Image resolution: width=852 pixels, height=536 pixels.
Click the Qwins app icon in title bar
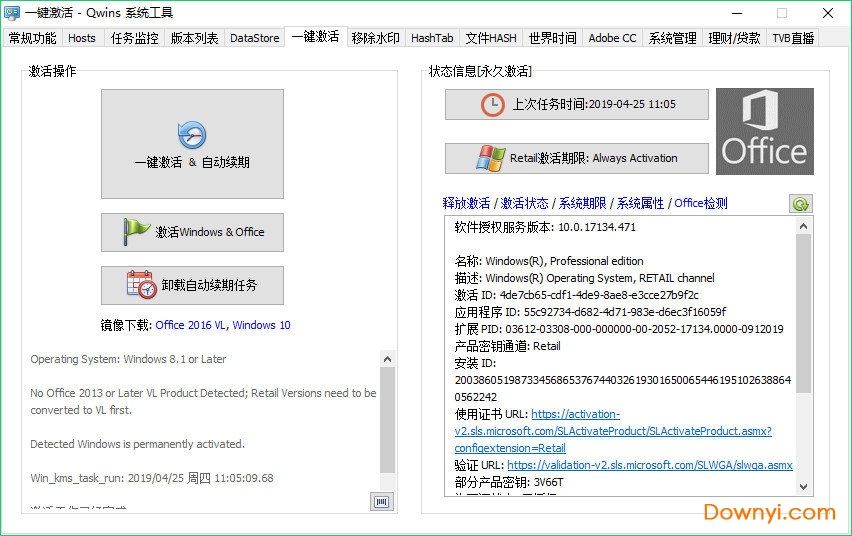click(11, 13)
